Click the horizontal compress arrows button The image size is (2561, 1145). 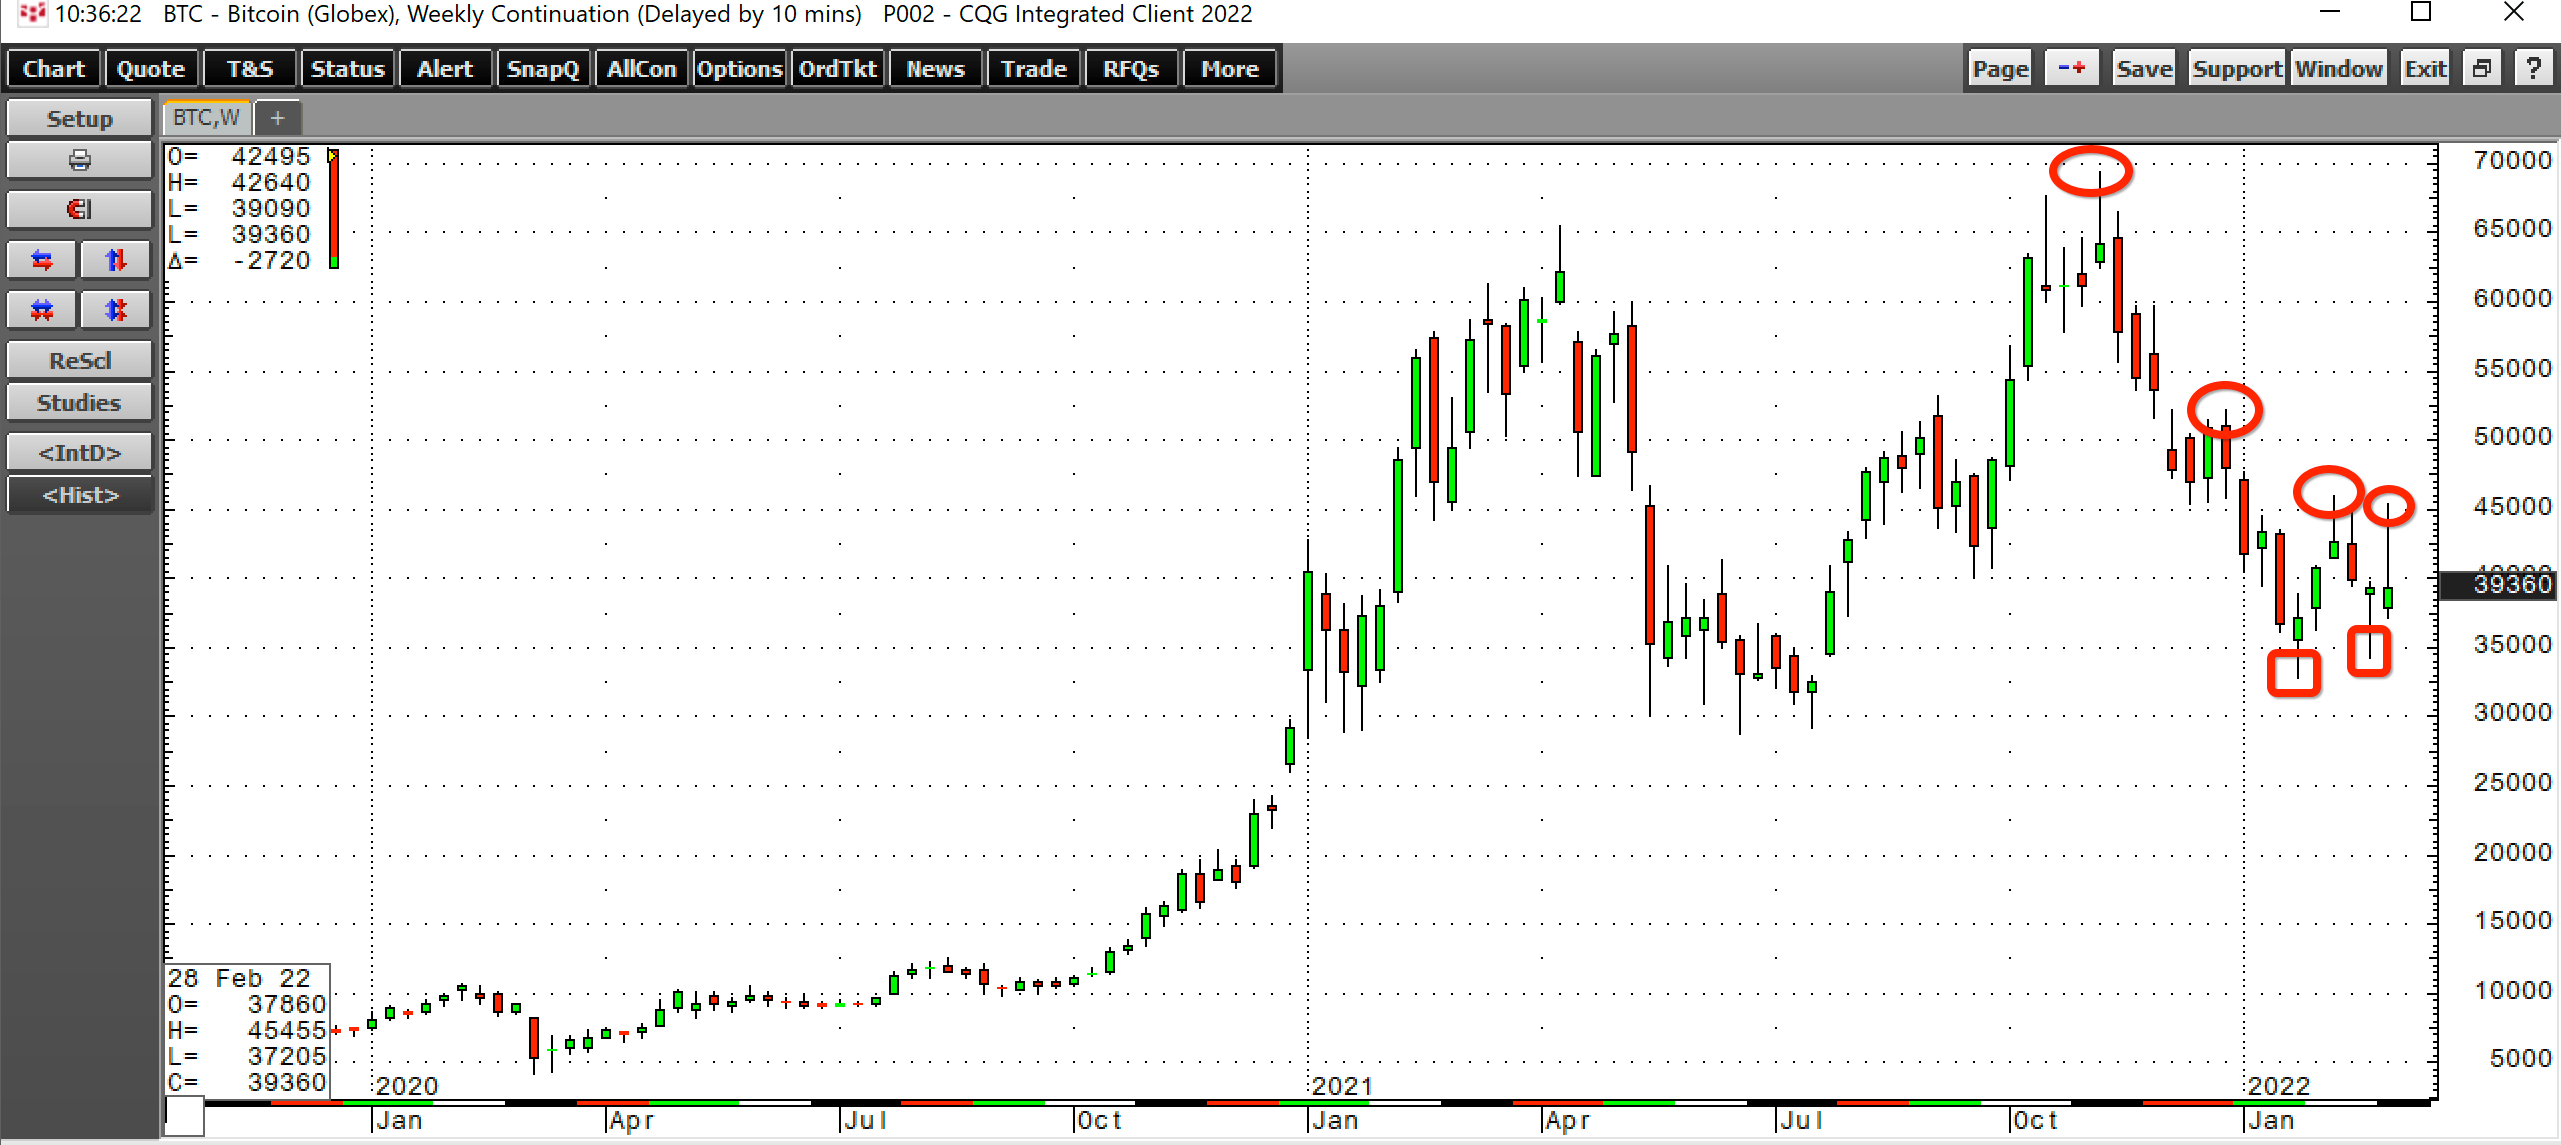pos(42,310)
